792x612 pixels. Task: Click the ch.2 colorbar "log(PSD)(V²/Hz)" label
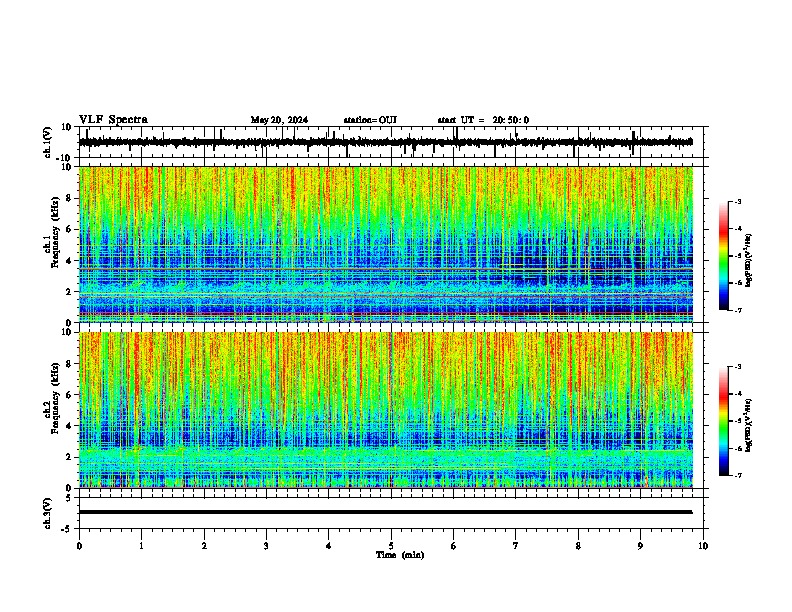[749, 425]
